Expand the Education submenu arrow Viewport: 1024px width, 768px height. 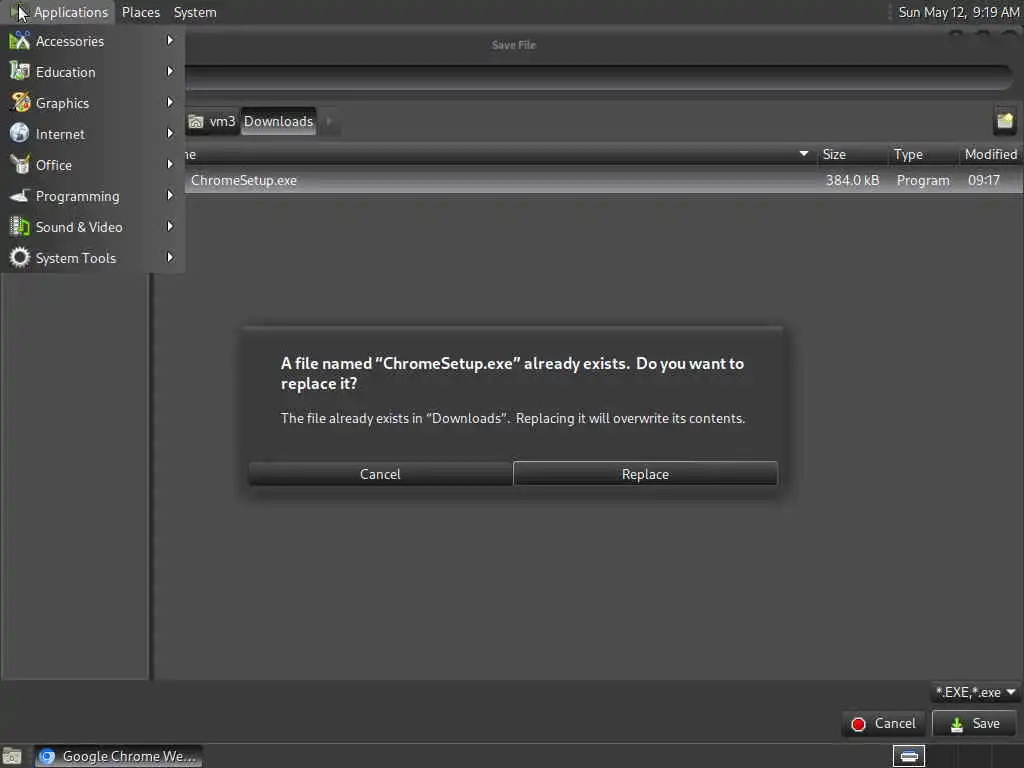click(170, 71)
